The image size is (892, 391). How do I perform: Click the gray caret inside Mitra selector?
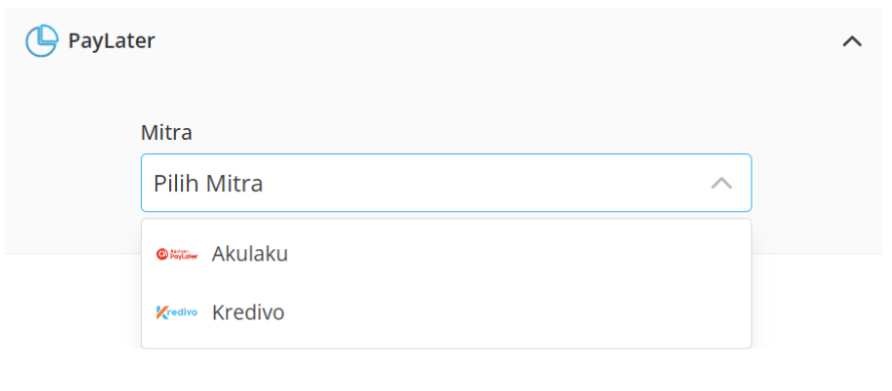point(721,183)
